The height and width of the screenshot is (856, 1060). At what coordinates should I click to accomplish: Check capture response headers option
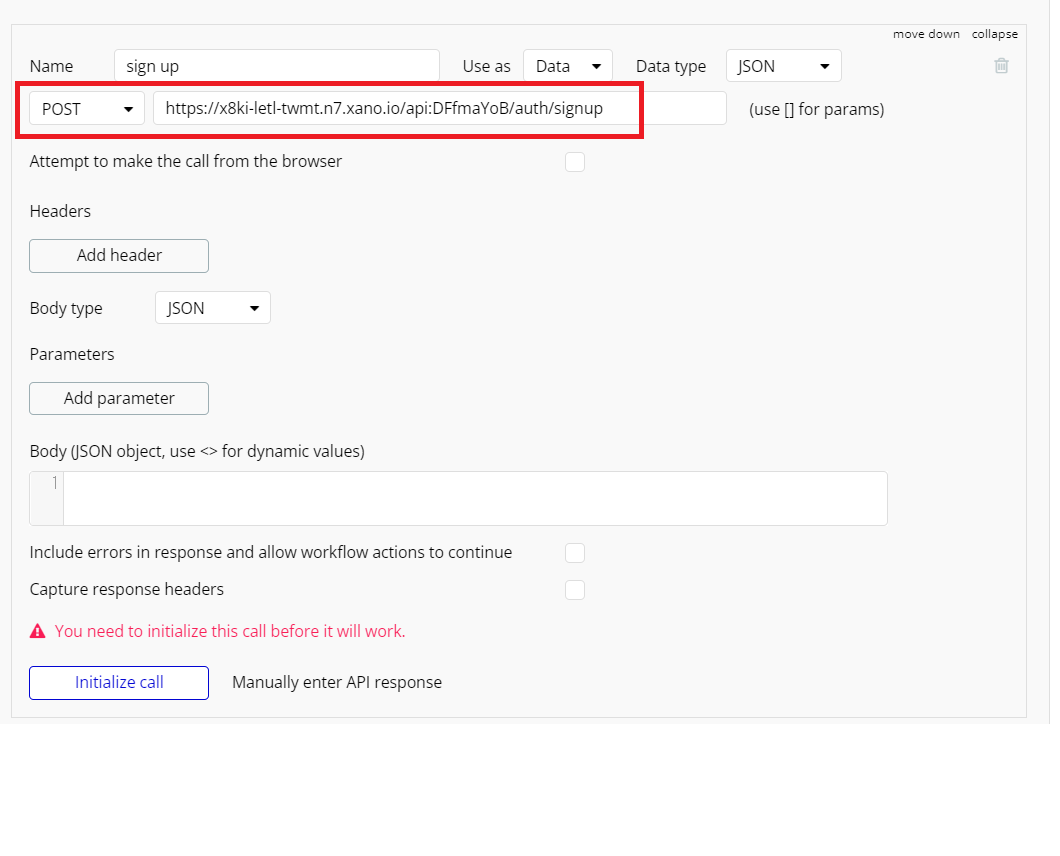(575, 590)
